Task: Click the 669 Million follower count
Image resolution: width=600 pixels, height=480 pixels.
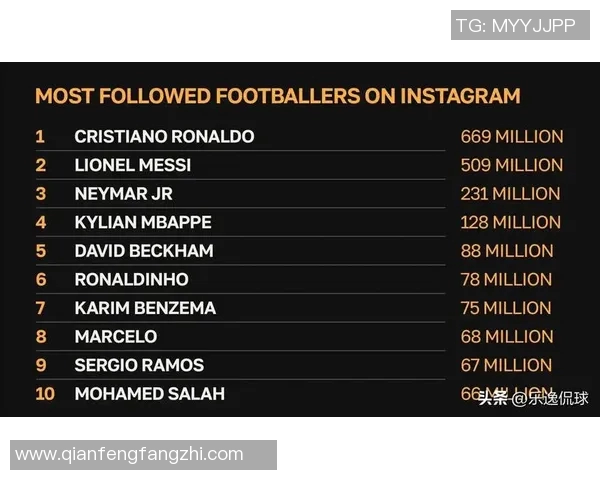Action: coord(512,137)
